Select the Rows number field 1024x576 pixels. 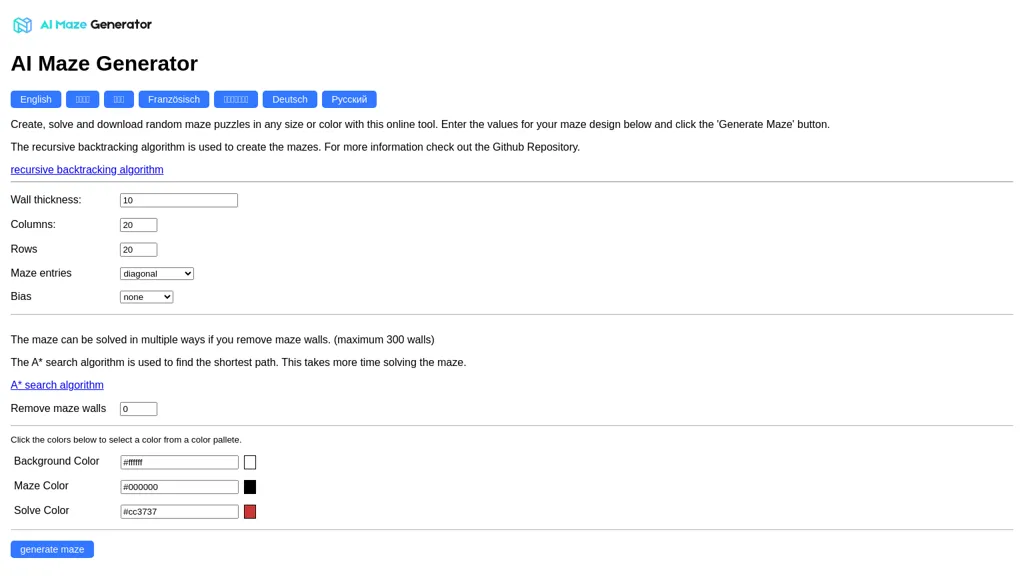(138, 250)
